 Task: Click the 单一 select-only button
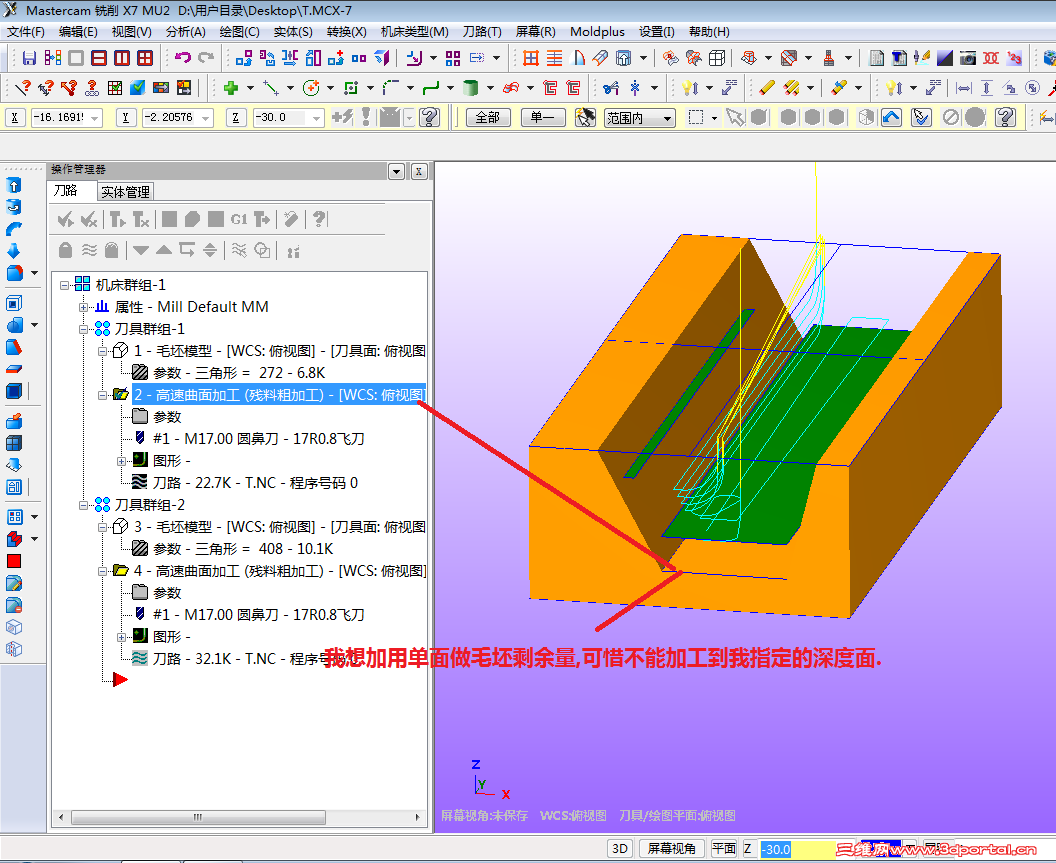(x=543, y=118)
